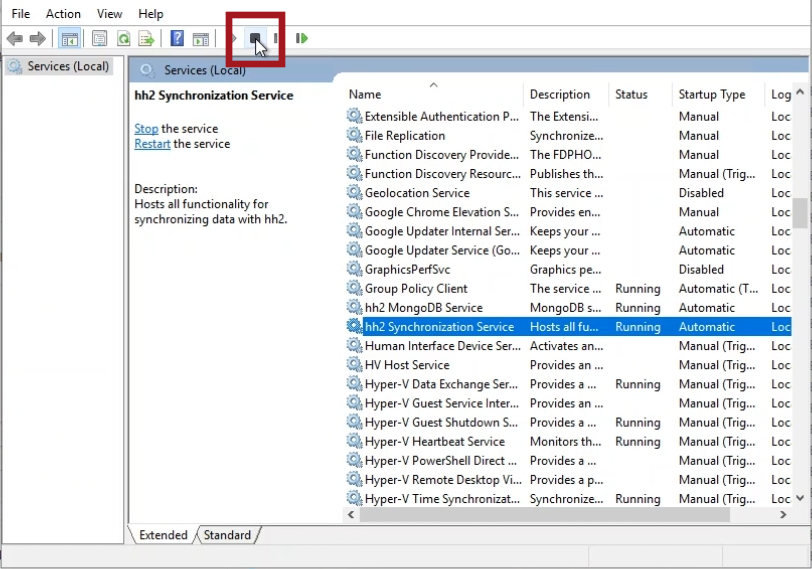
Task: Click the horizontal scrollbar left arrow
Action: tap(351, 515)
